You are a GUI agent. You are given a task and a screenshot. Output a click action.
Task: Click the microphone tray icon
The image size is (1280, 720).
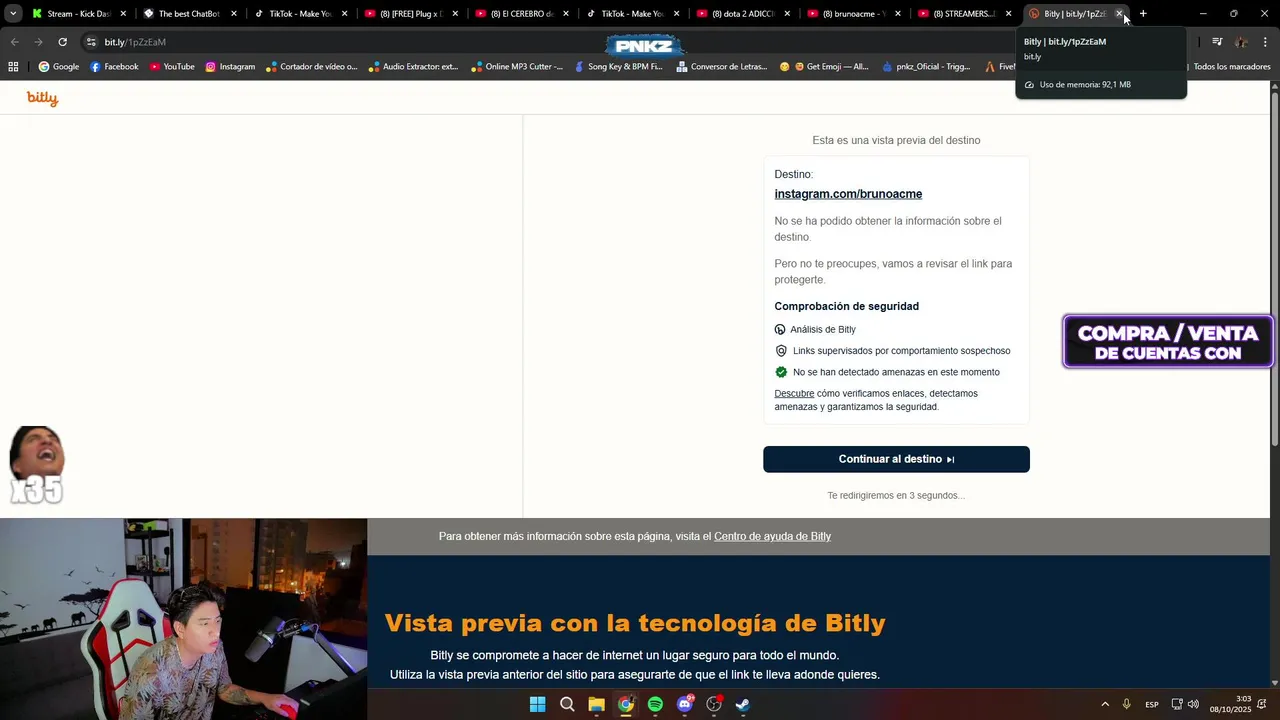pos(1127,704)
